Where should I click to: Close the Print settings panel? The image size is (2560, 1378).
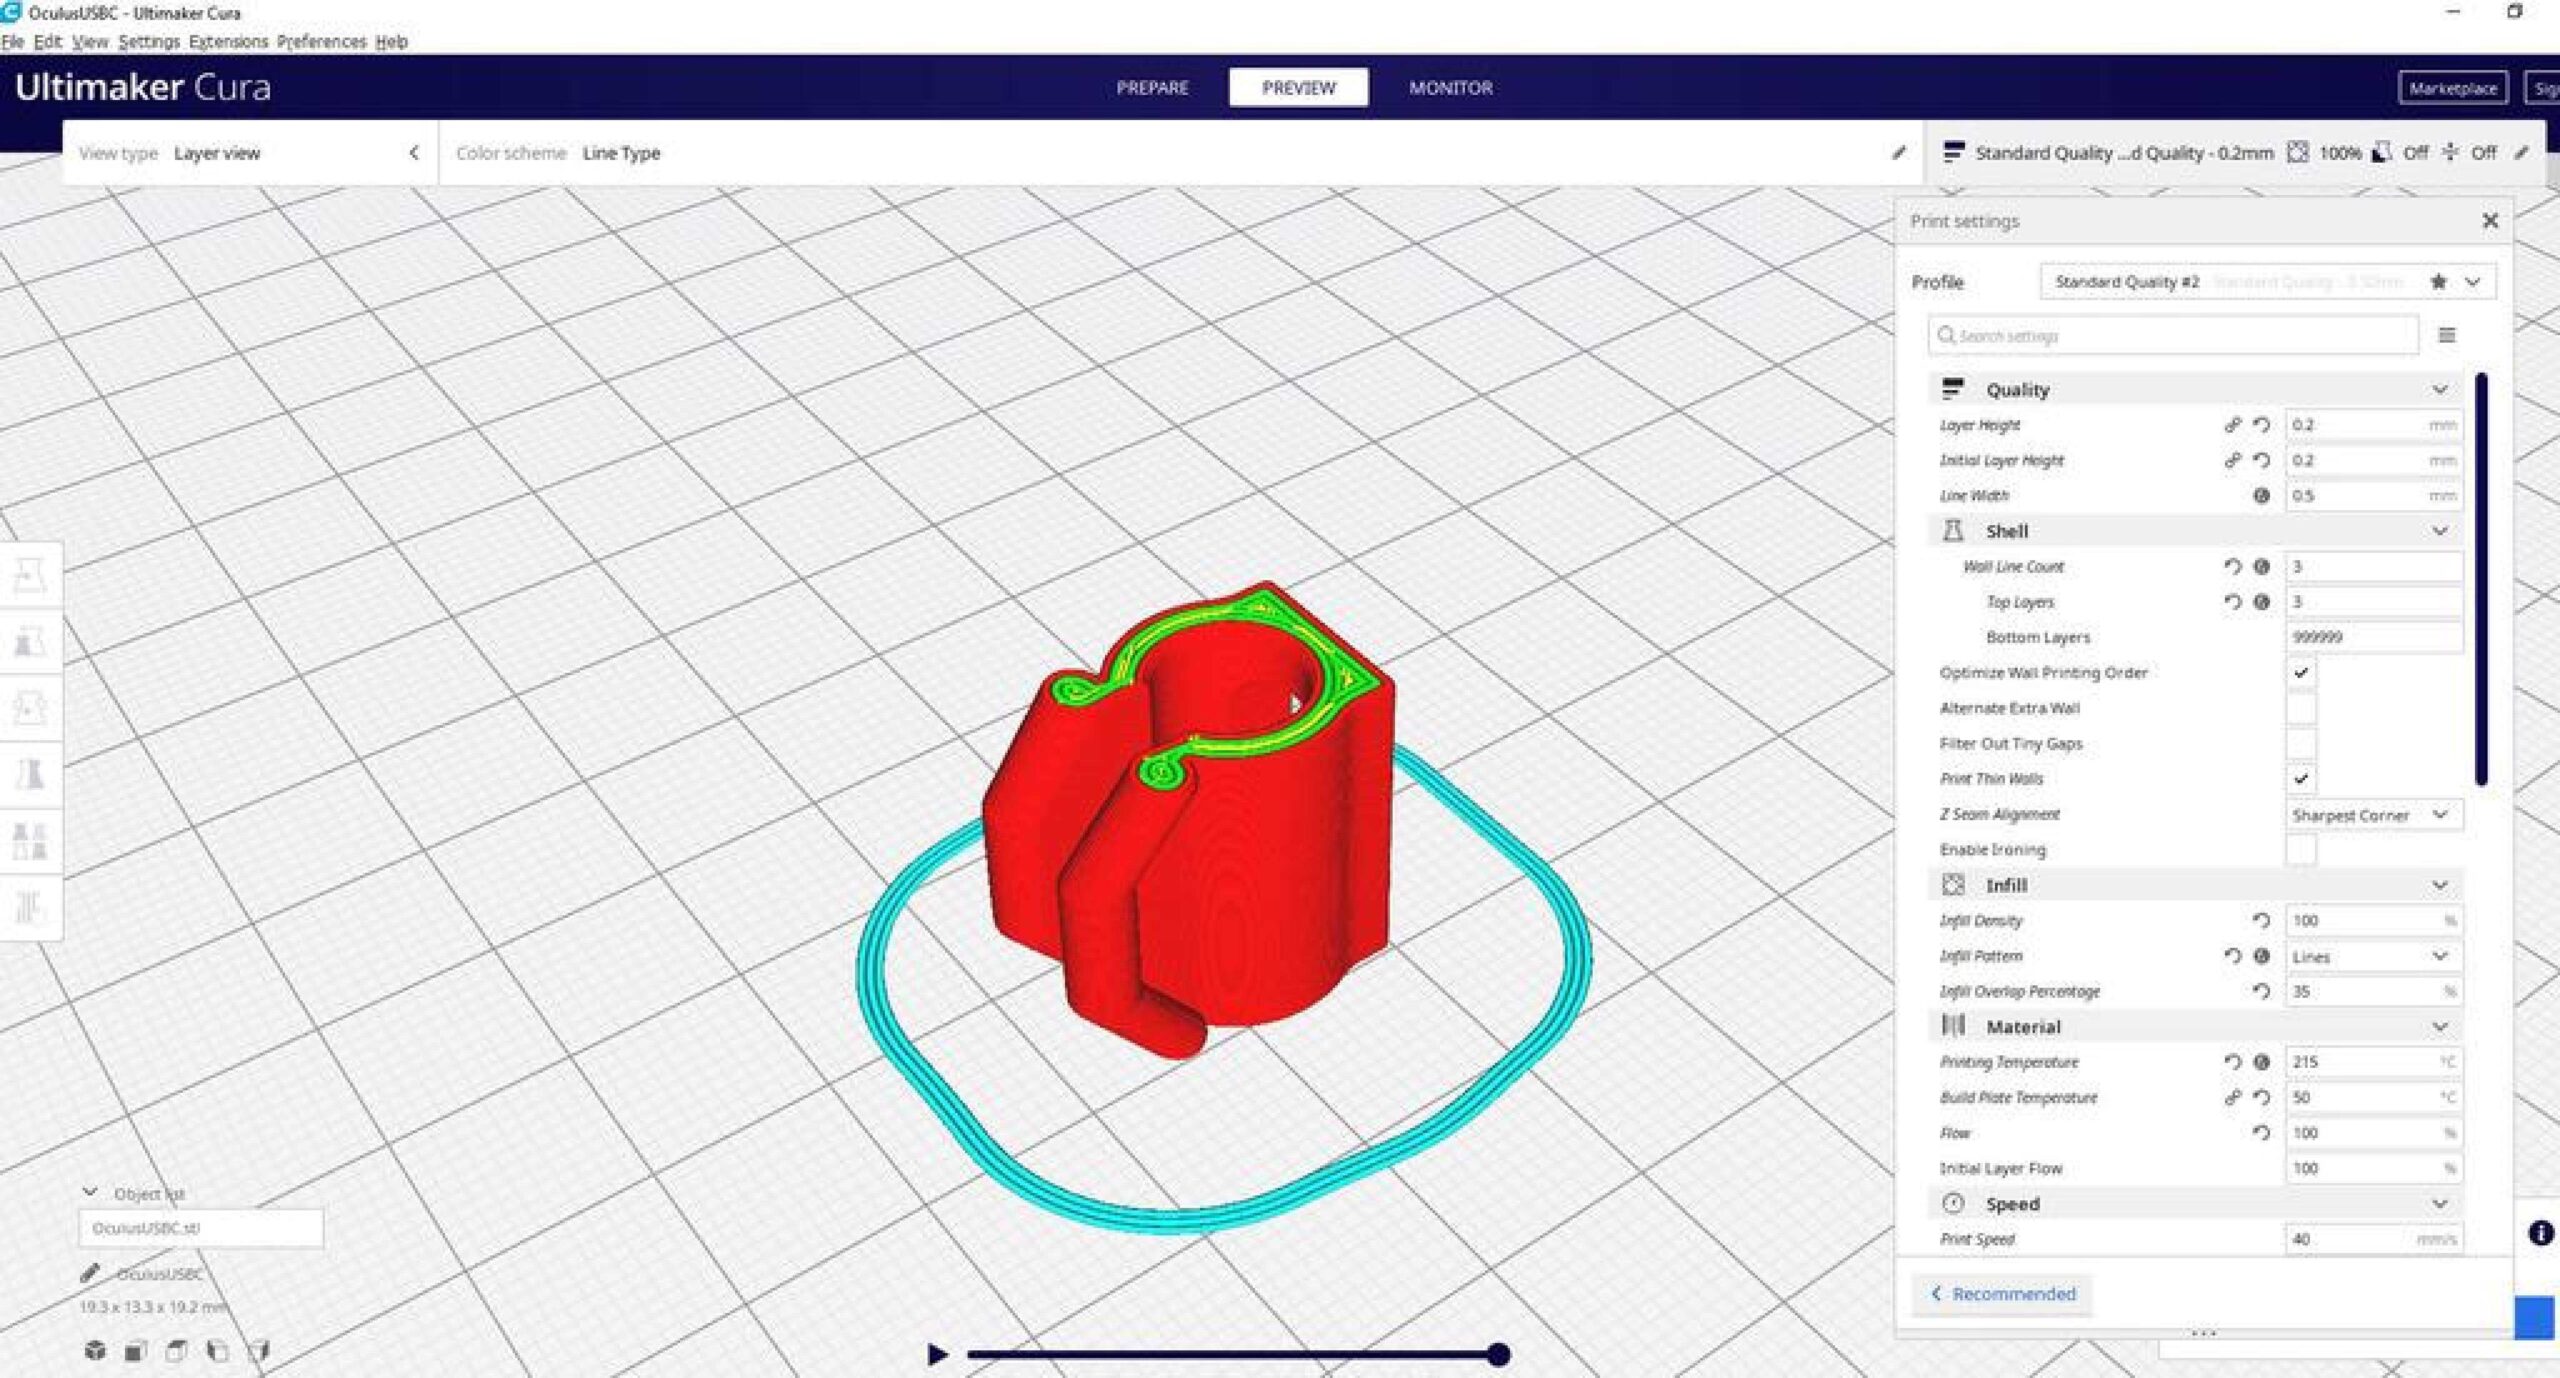pos(2490,221)
